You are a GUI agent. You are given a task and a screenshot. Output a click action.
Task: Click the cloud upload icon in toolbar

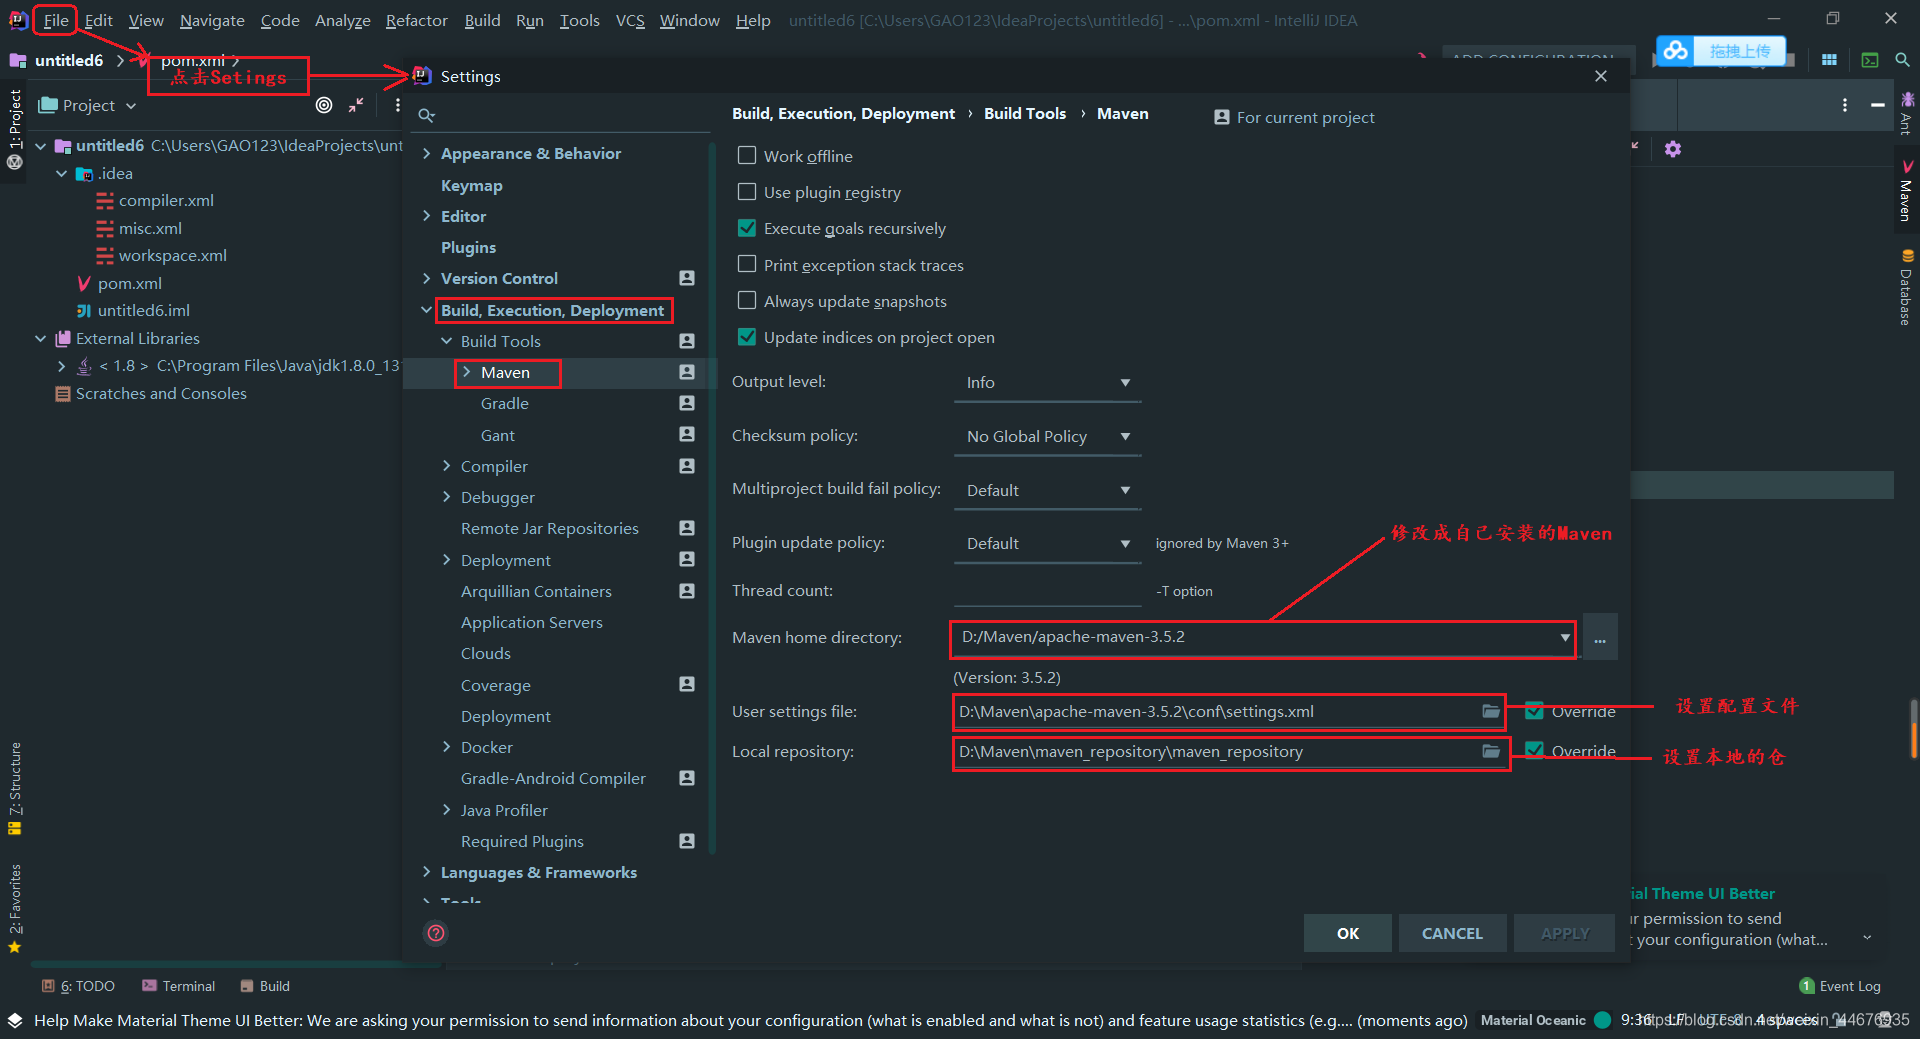coord(1676,50)
